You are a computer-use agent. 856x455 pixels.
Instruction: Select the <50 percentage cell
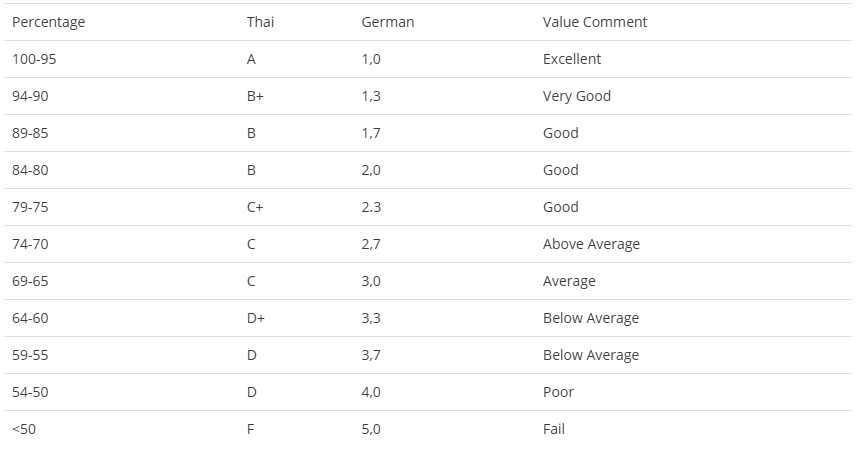pos(24,429)
